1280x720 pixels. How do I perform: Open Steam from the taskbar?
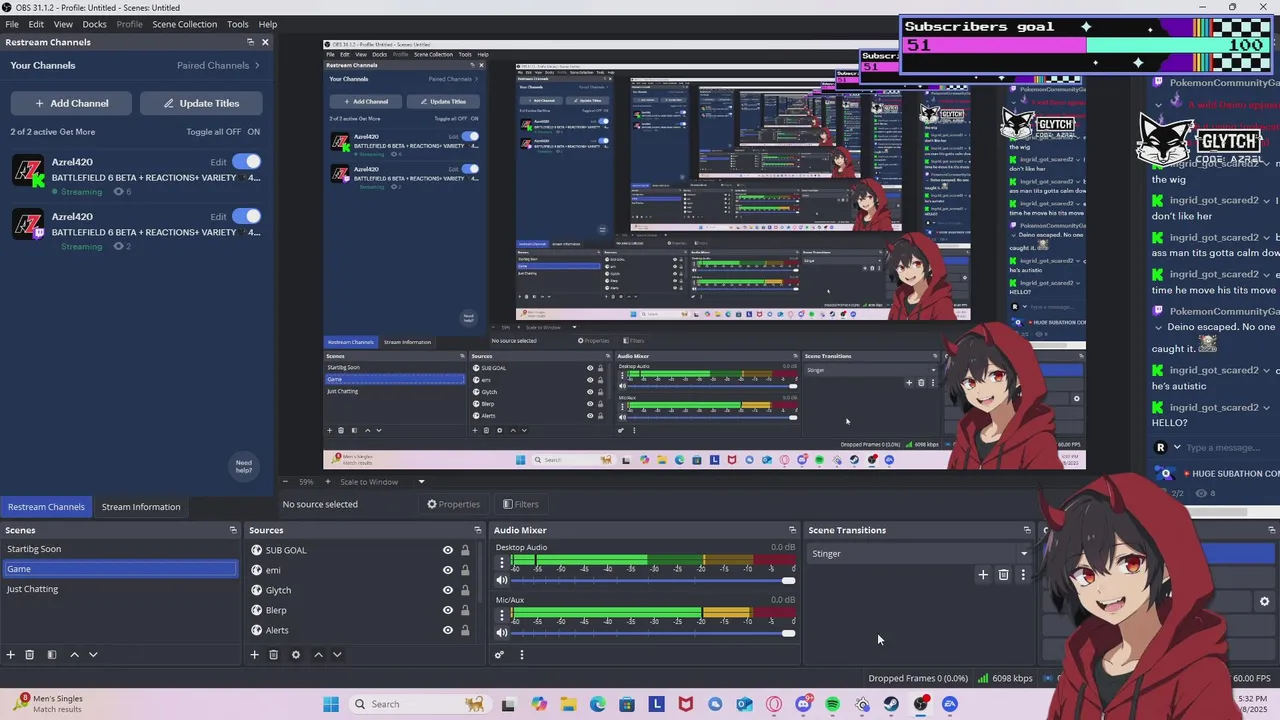891,704
